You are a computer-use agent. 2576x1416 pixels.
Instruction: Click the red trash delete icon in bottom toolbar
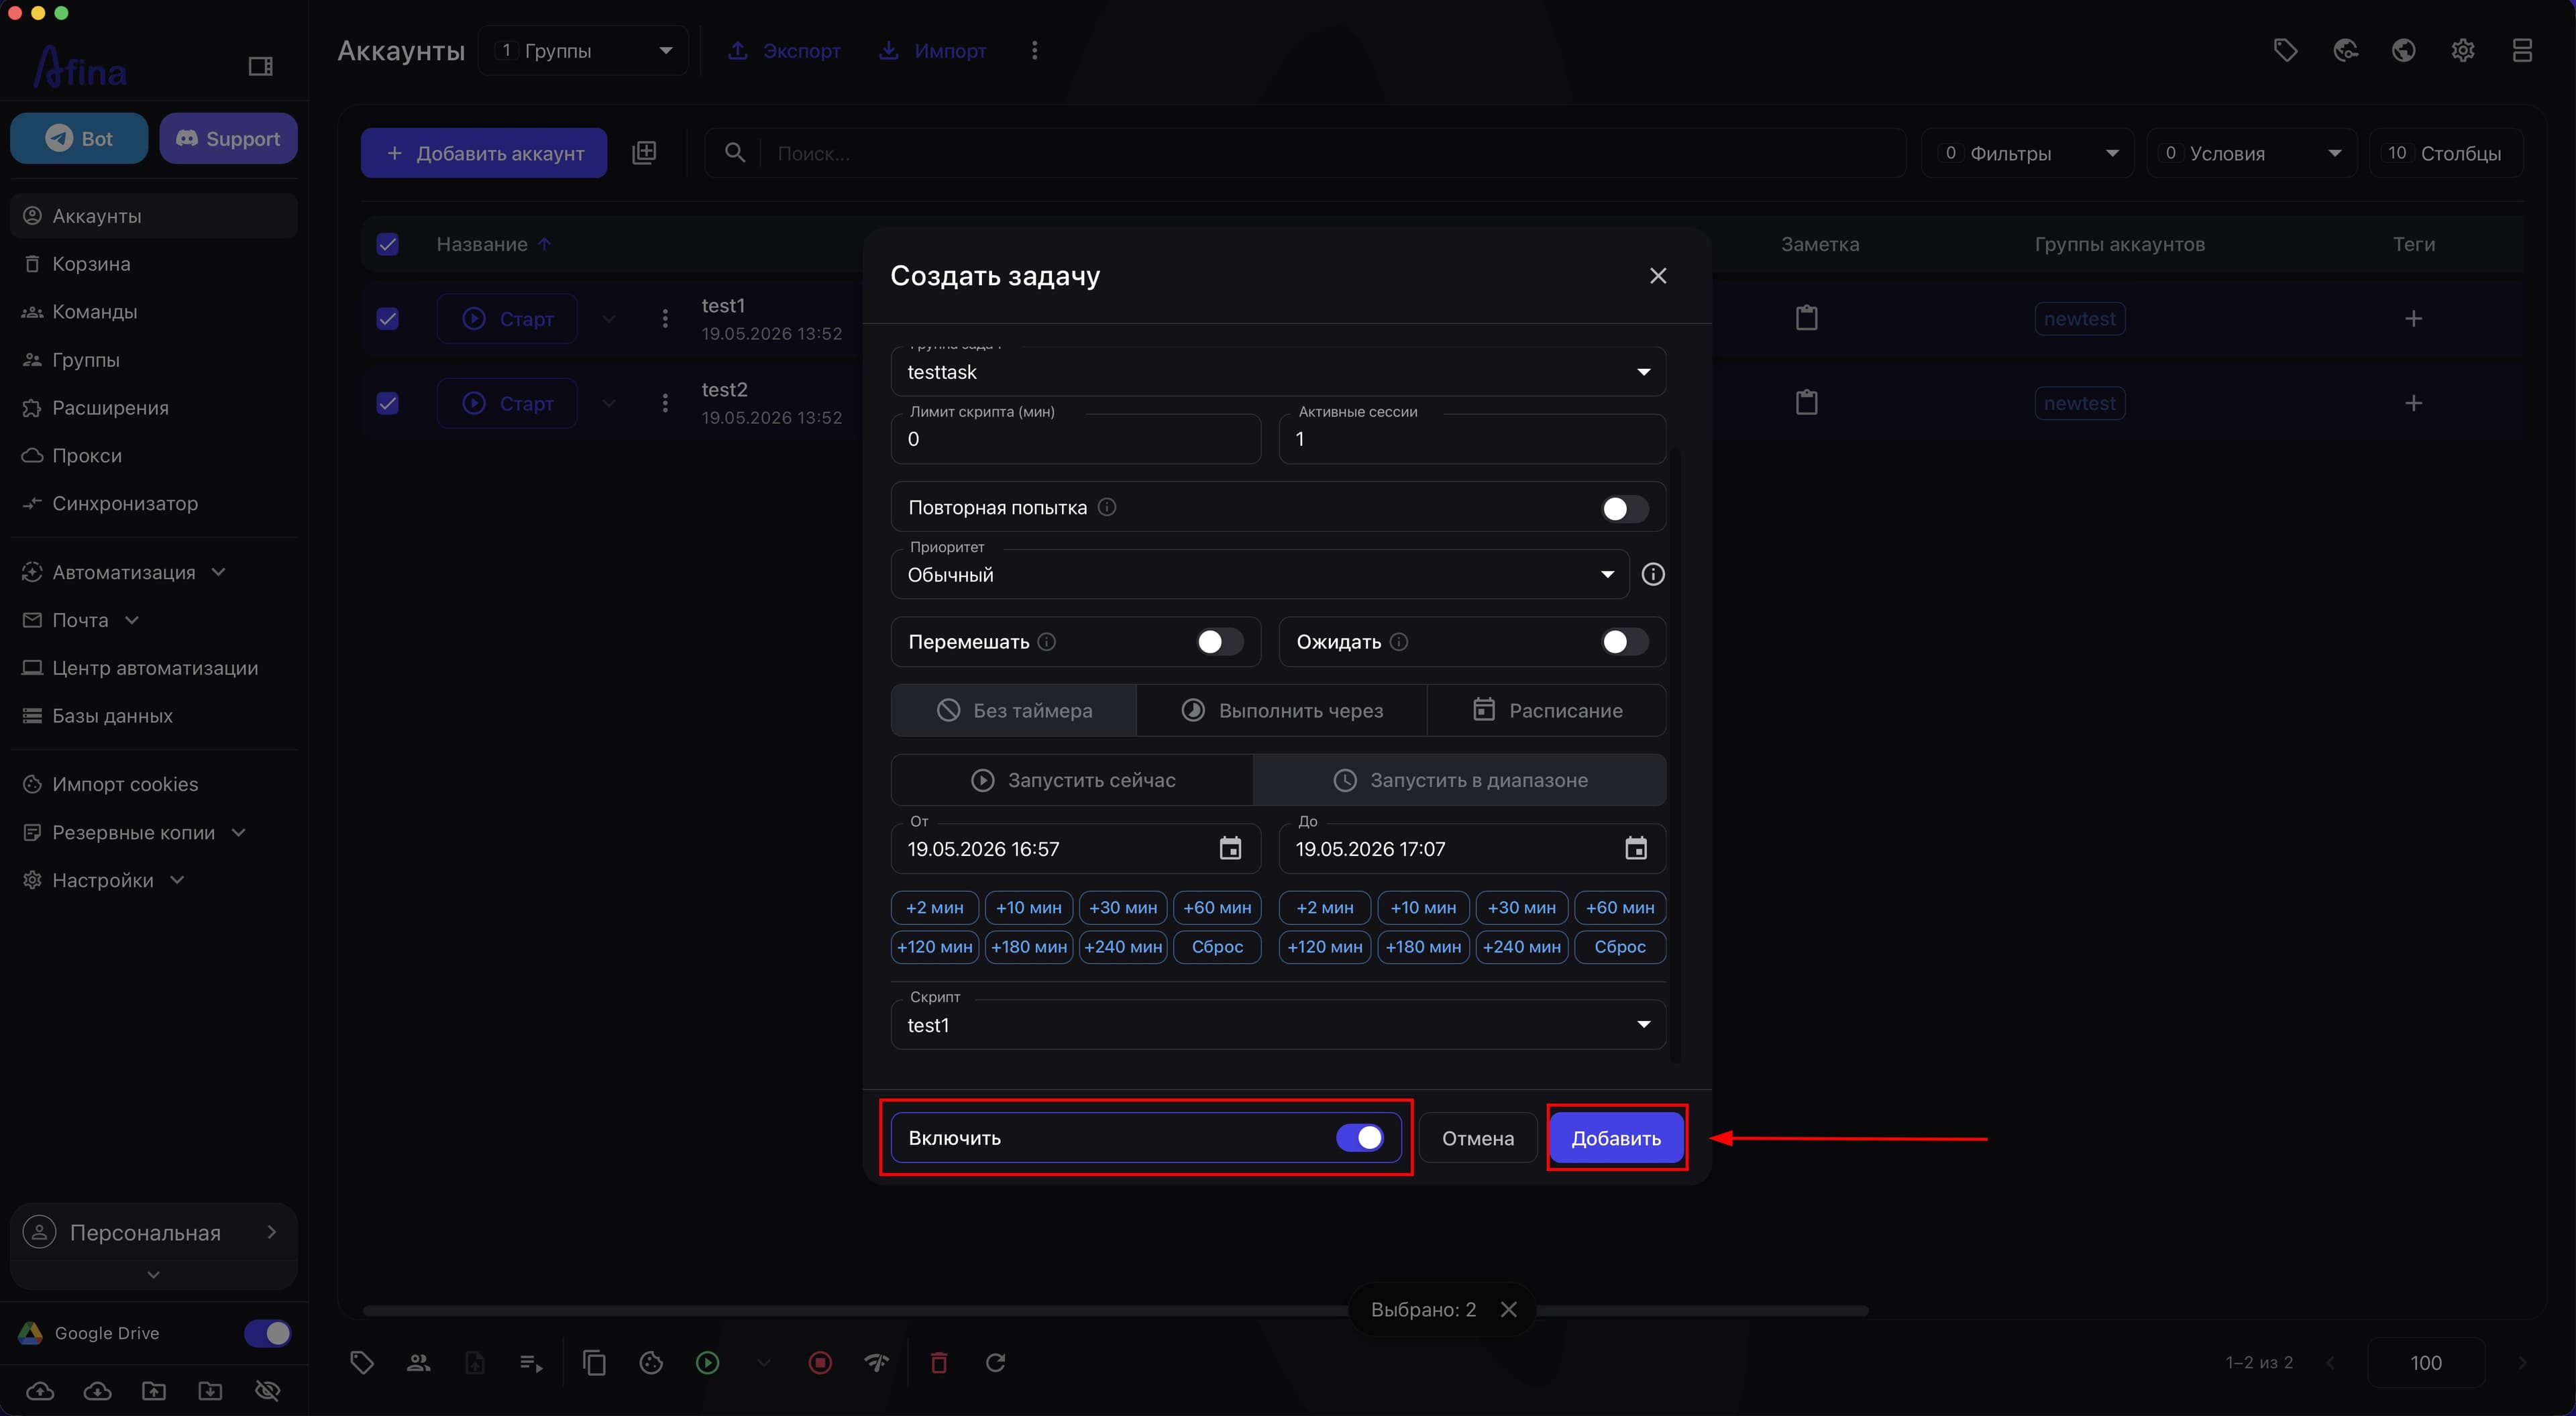coord(938,1362)
